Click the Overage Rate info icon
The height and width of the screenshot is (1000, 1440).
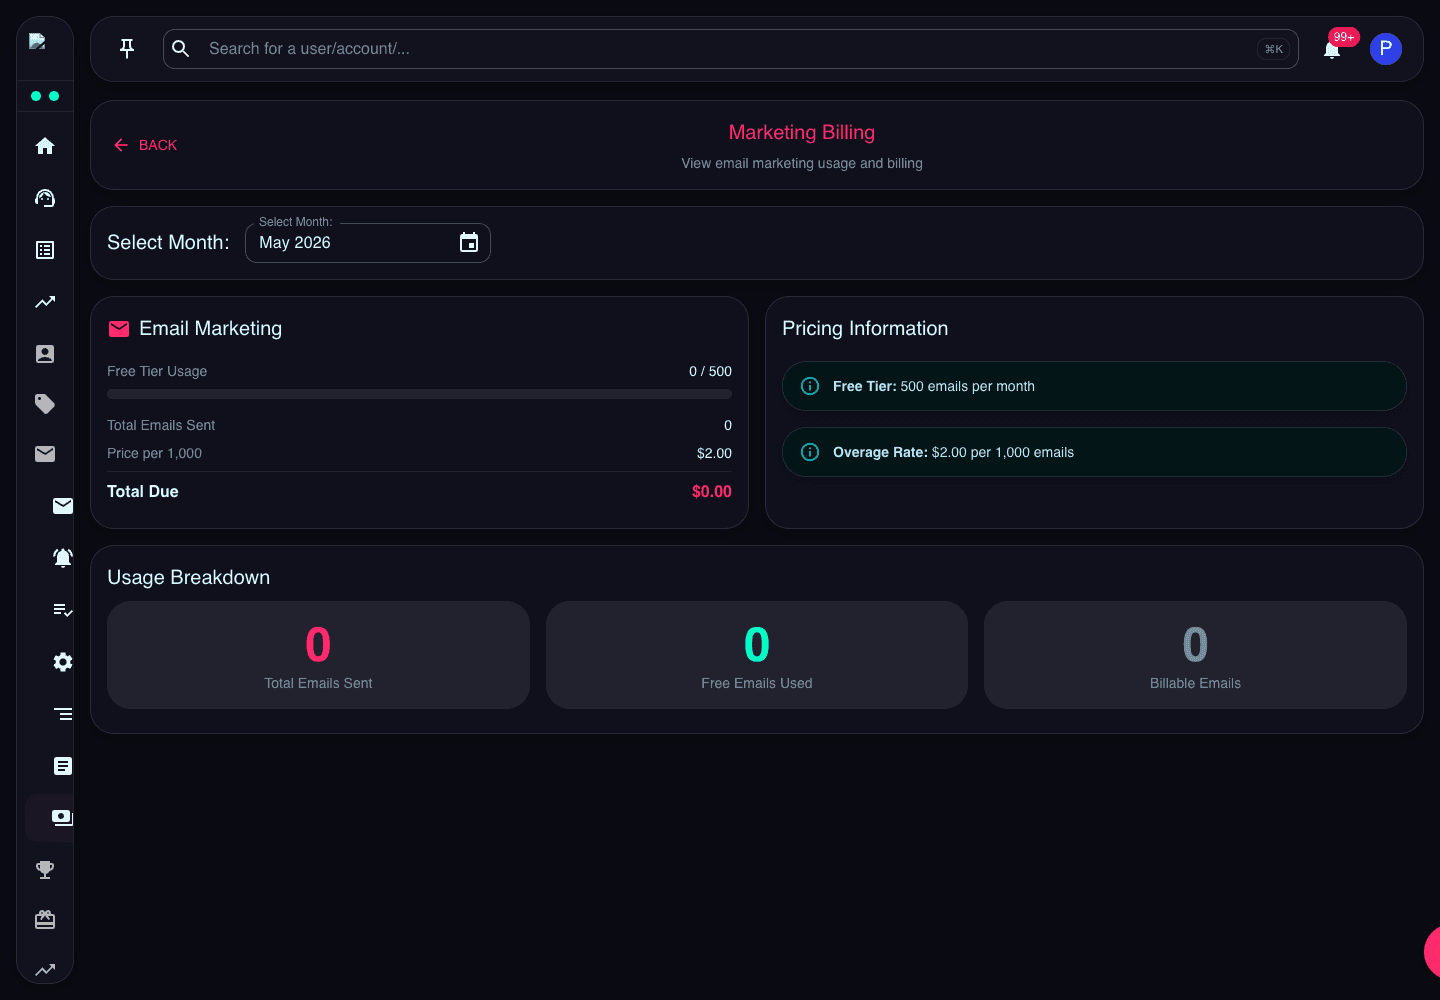click(811, 452)
